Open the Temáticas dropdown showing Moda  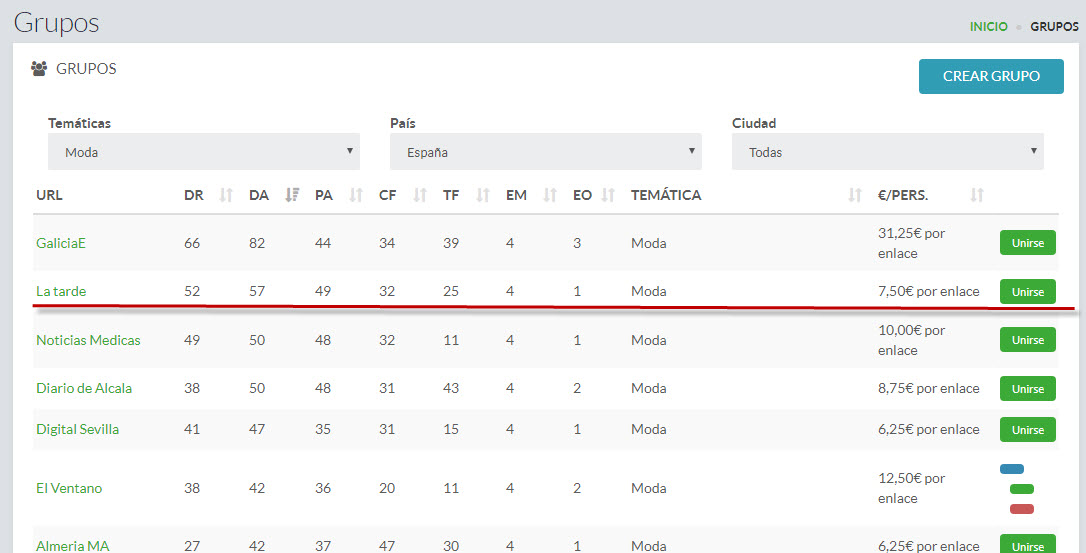[204, 152]
